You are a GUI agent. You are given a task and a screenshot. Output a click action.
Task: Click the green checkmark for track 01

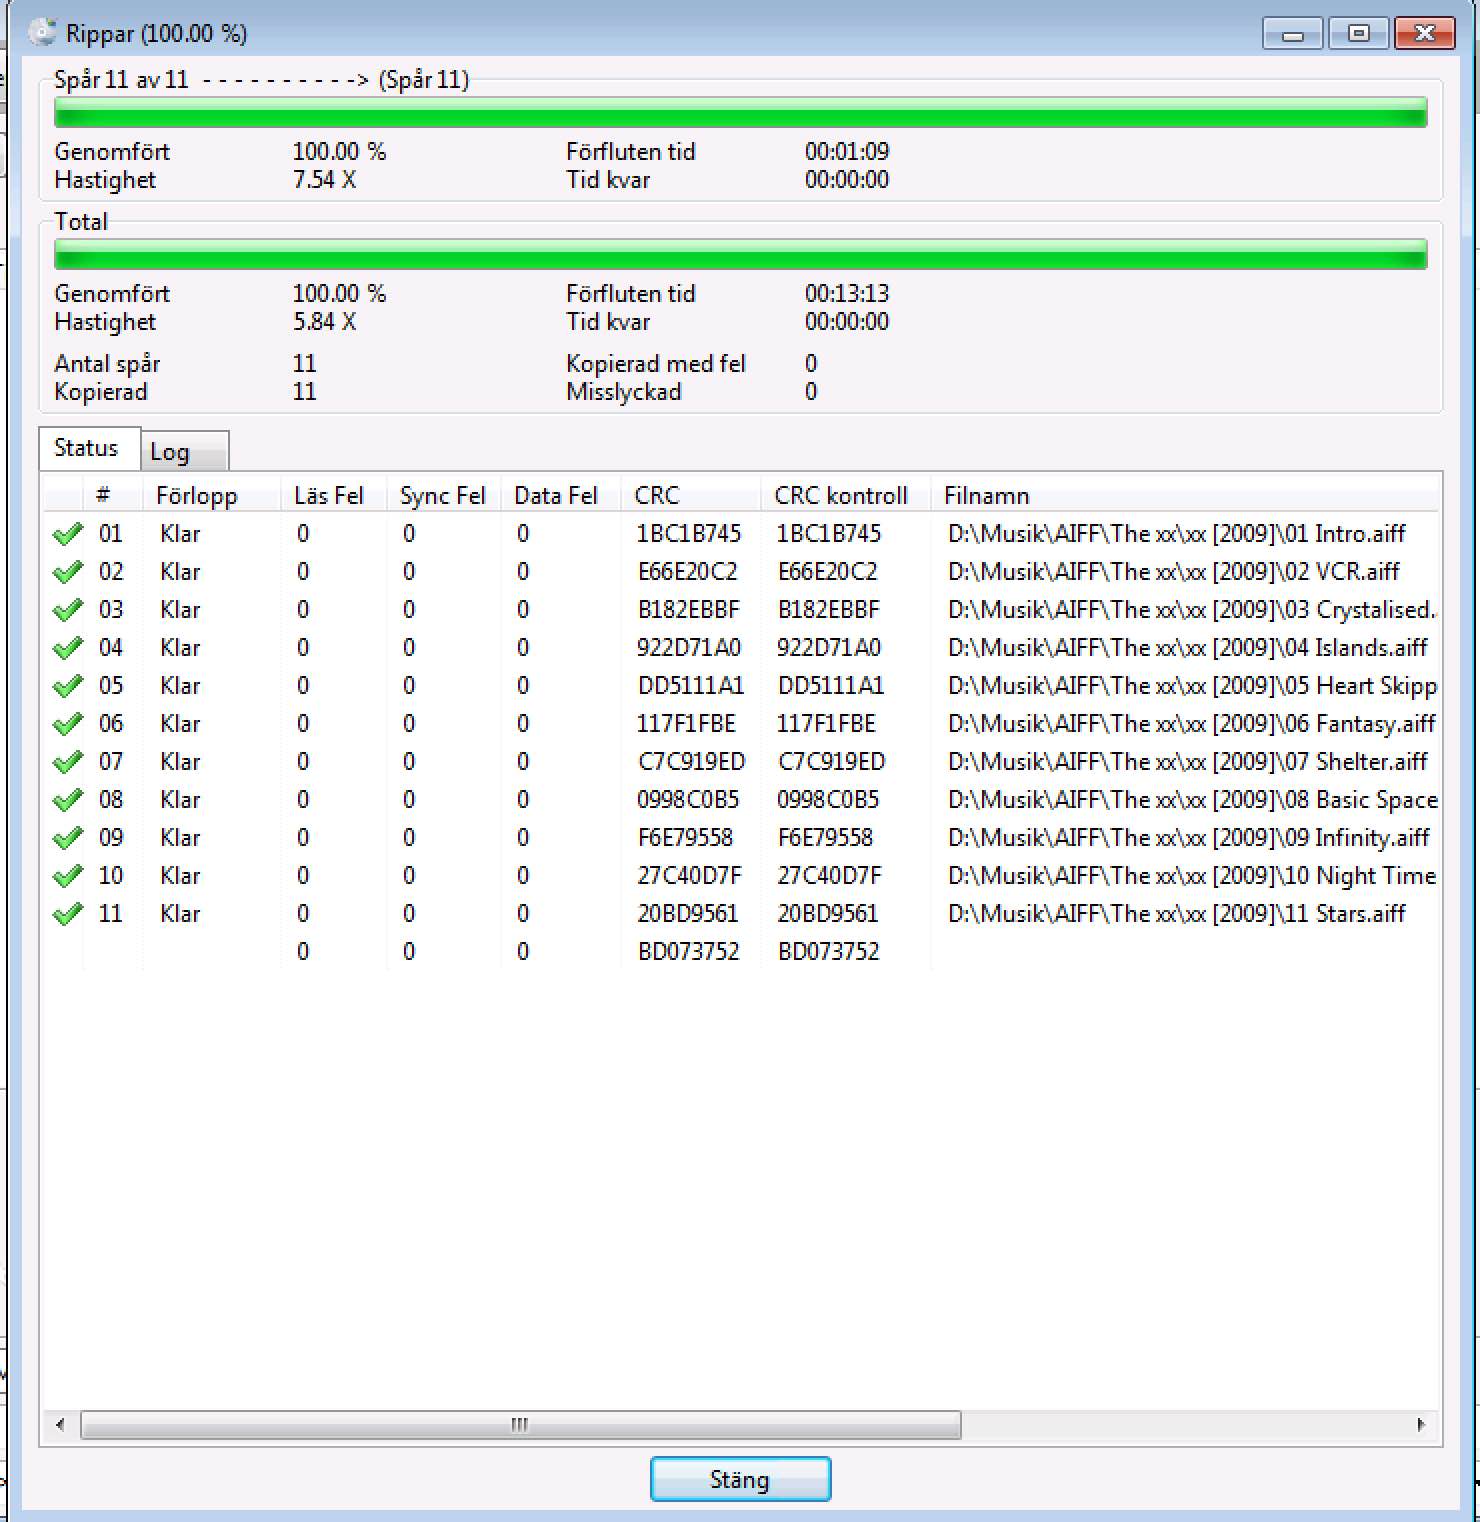pos(67,534)
